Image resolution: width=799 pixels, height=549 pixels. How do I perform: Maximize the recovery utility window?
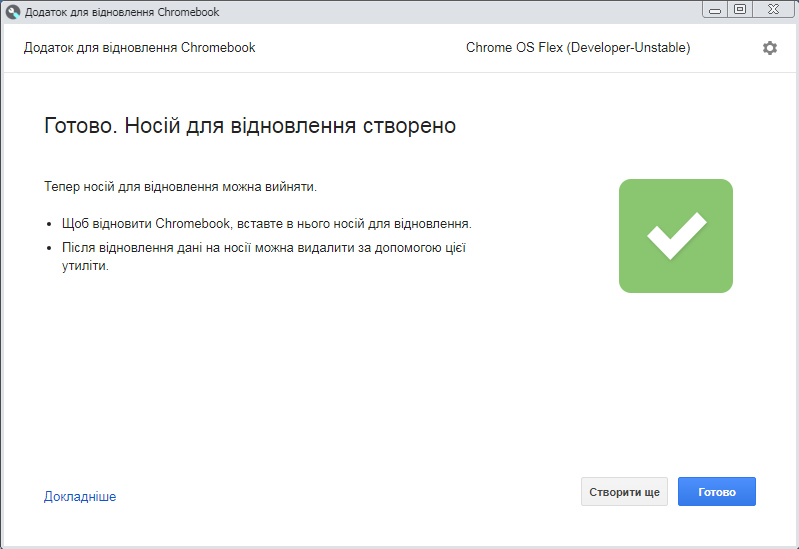(x=740, y=10)
